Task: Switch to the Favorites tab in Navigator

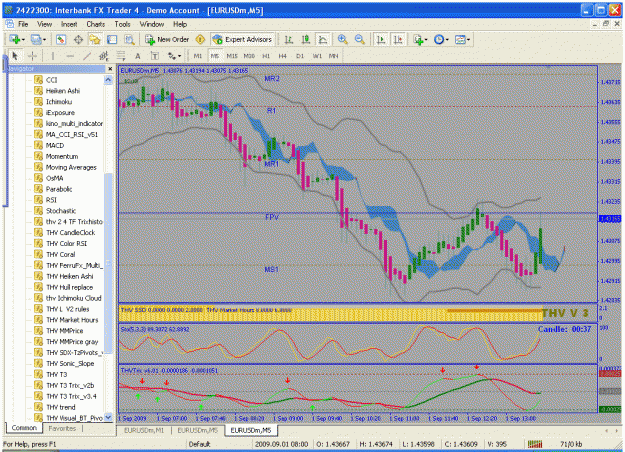Action: point(62,428)
